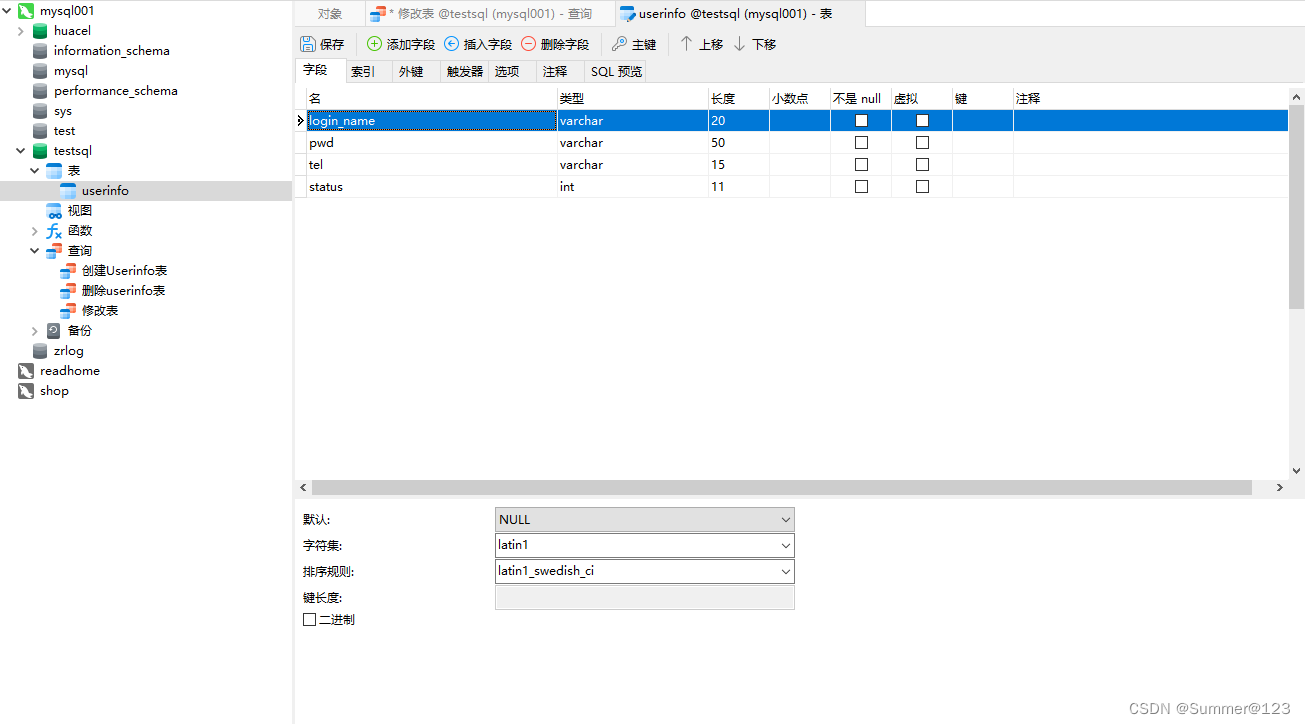Click the 修改表 query icon in tree
The image size is (1305, 724).
coord(68,311)
